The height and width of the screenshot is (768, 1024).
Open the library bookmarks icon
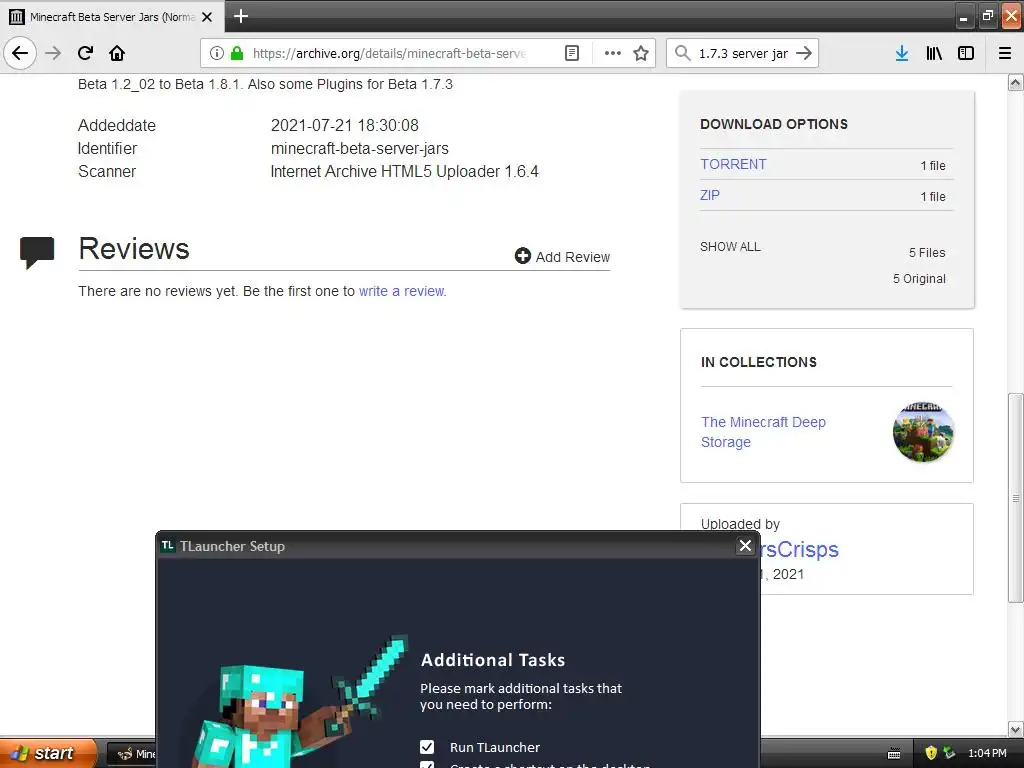point(934,53)
